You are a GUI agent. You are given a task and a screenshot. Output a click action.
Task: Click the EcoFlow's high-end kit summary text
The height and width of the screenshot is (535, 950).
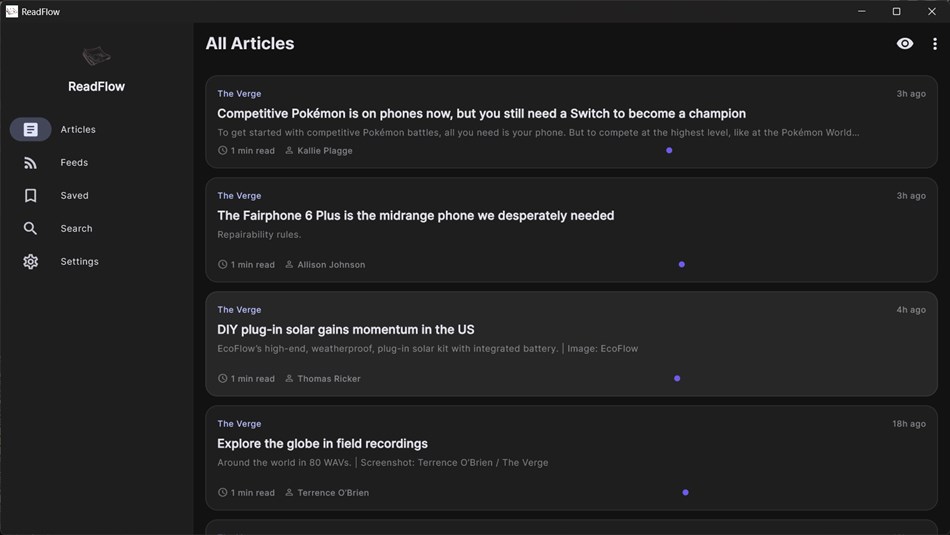click(x=427, y=348)
